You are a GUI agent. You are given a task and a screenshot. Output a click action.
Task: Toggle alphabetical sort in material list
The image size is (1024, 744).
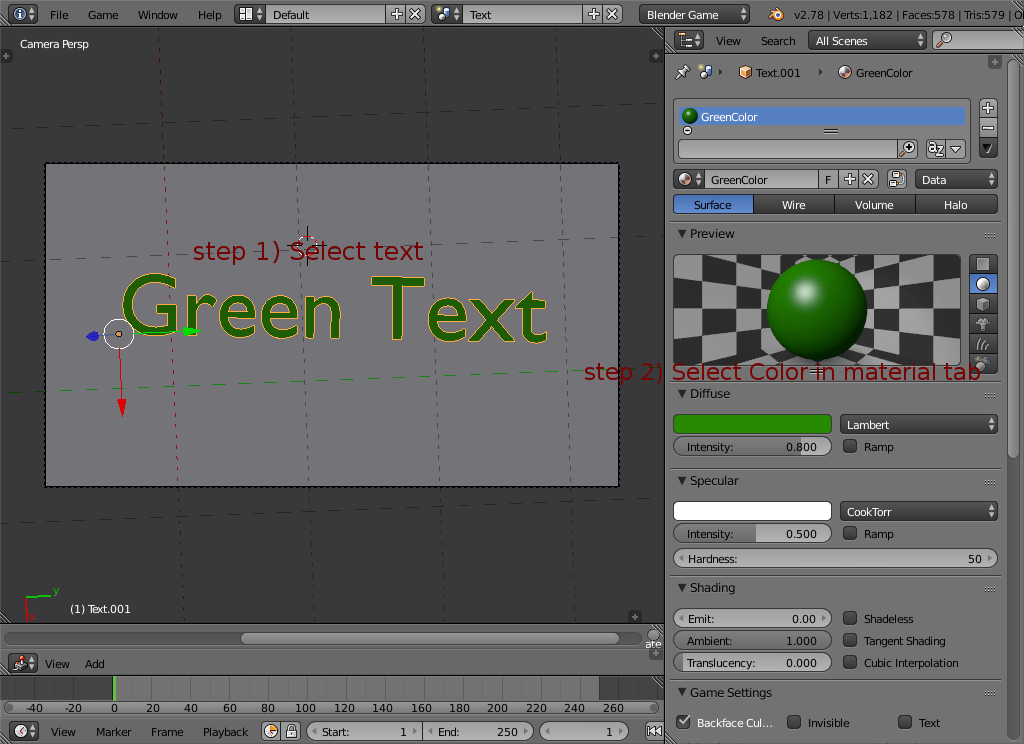point(936,149)
